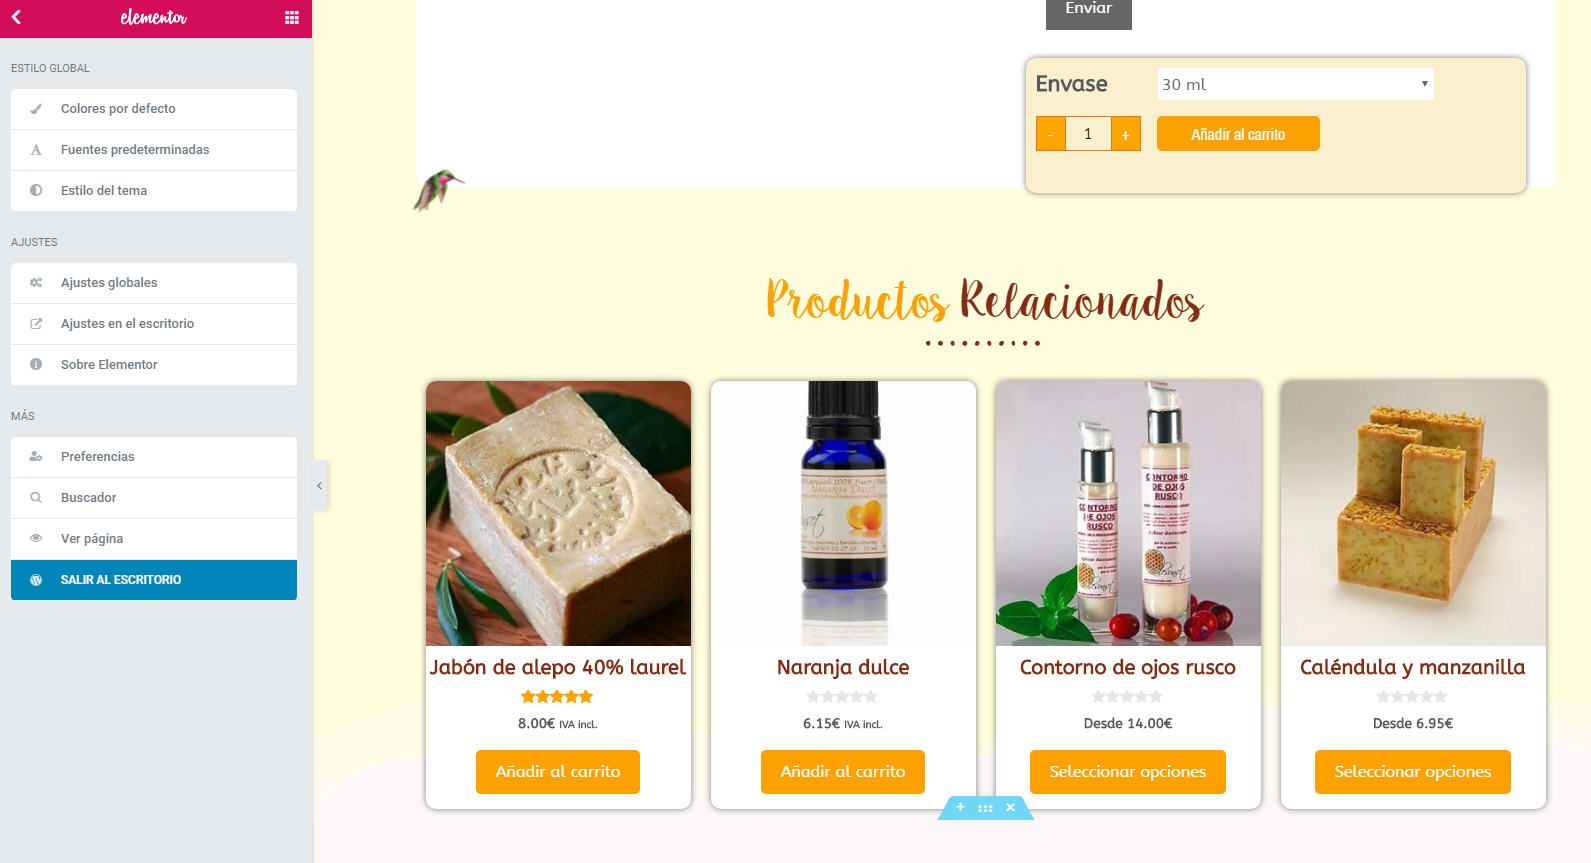The width and height of the screenshot is (1591, 863).
Task: Open Fuentes predeterminadas menu item
Action: [154, 150]
